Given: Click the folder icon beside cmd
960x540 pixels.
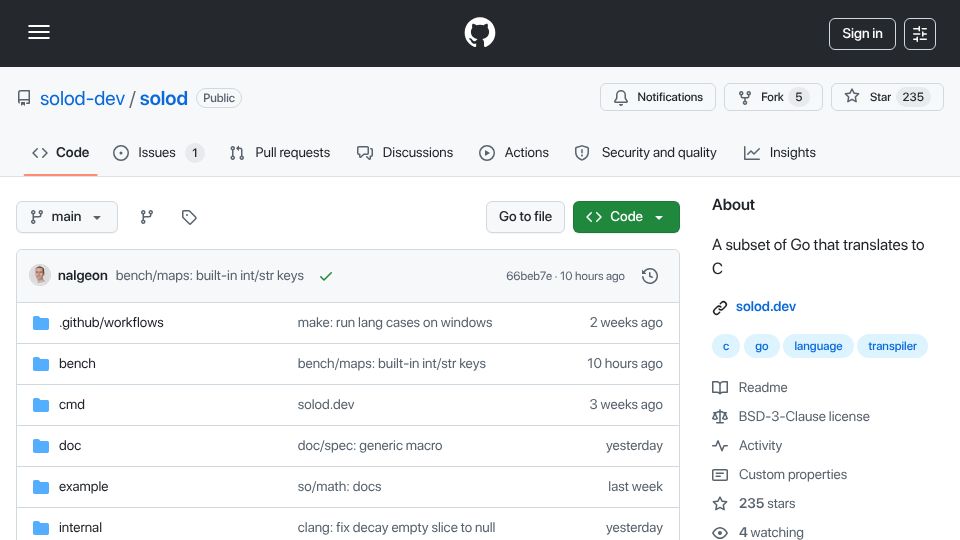Looking at the screenshot, I should point(40,405).
